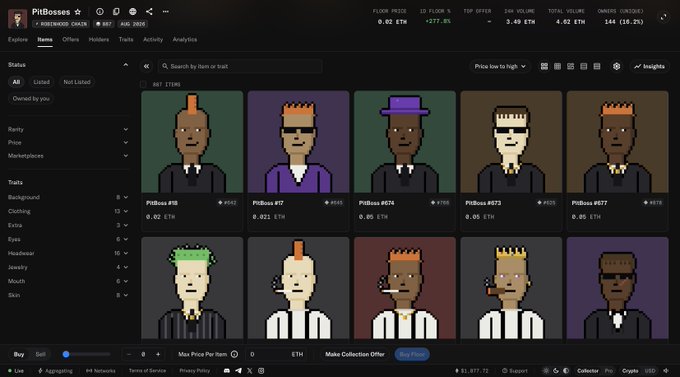Open the Price low to high sort dropdown
The height and width of the screenshot is (377, 680).
(500, 66)
